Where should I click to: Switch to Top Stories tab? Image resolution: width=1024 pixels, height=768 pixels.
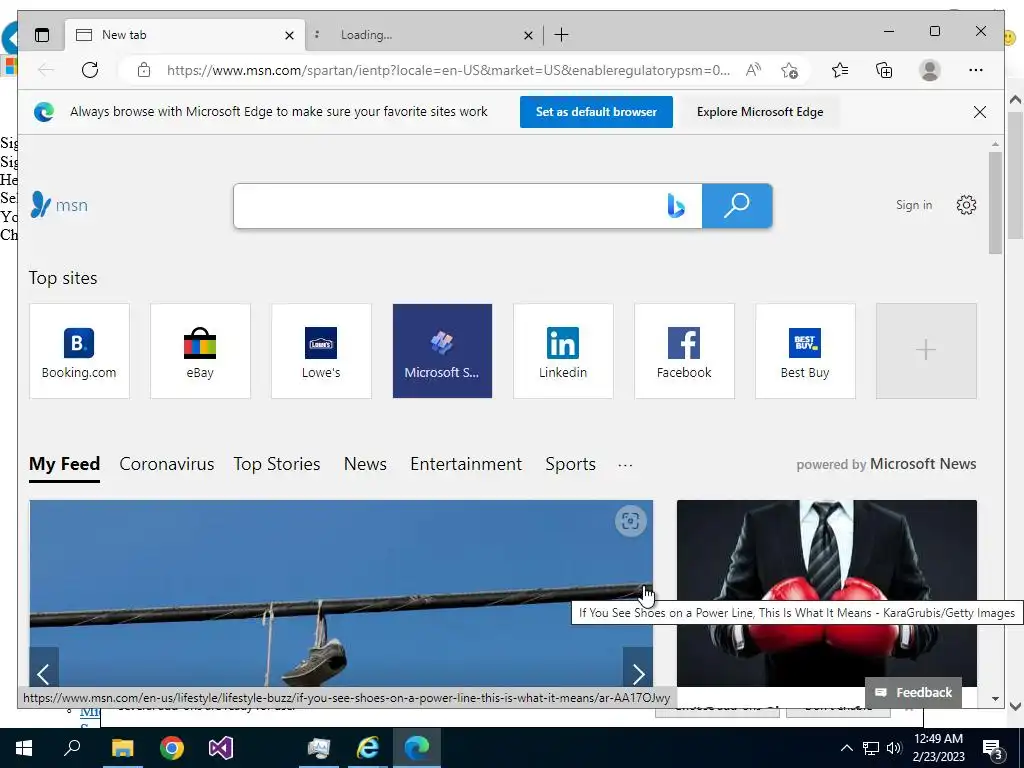click(x=277, y=464)
